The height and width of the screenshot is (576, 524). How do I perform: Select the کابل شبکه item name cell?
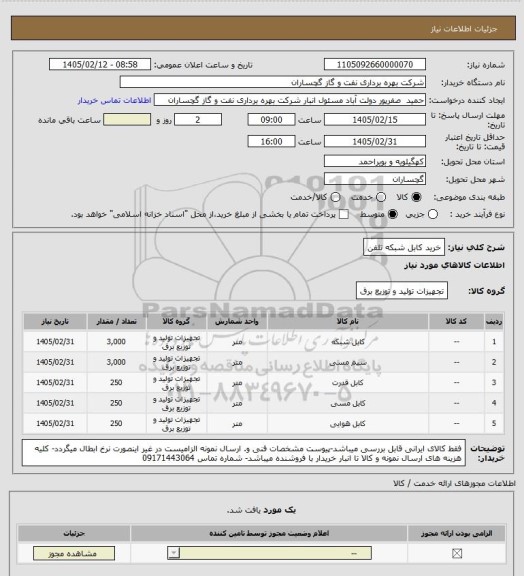pyautogui.click(x=348, y=342)
